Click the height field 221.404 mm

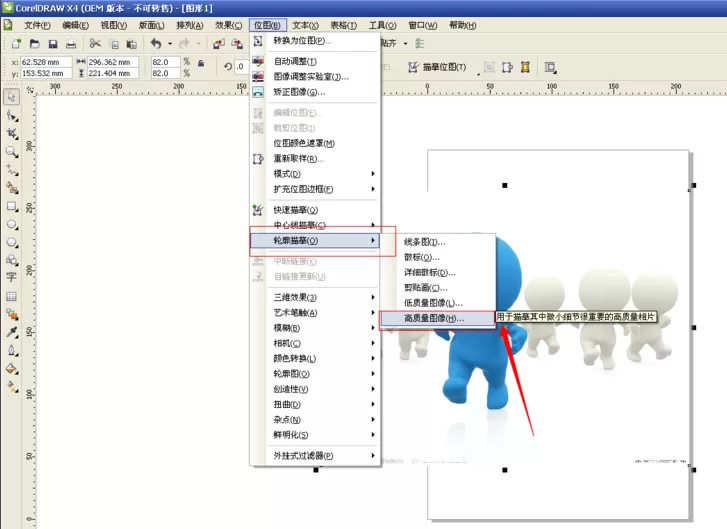[x=113, y=73]
